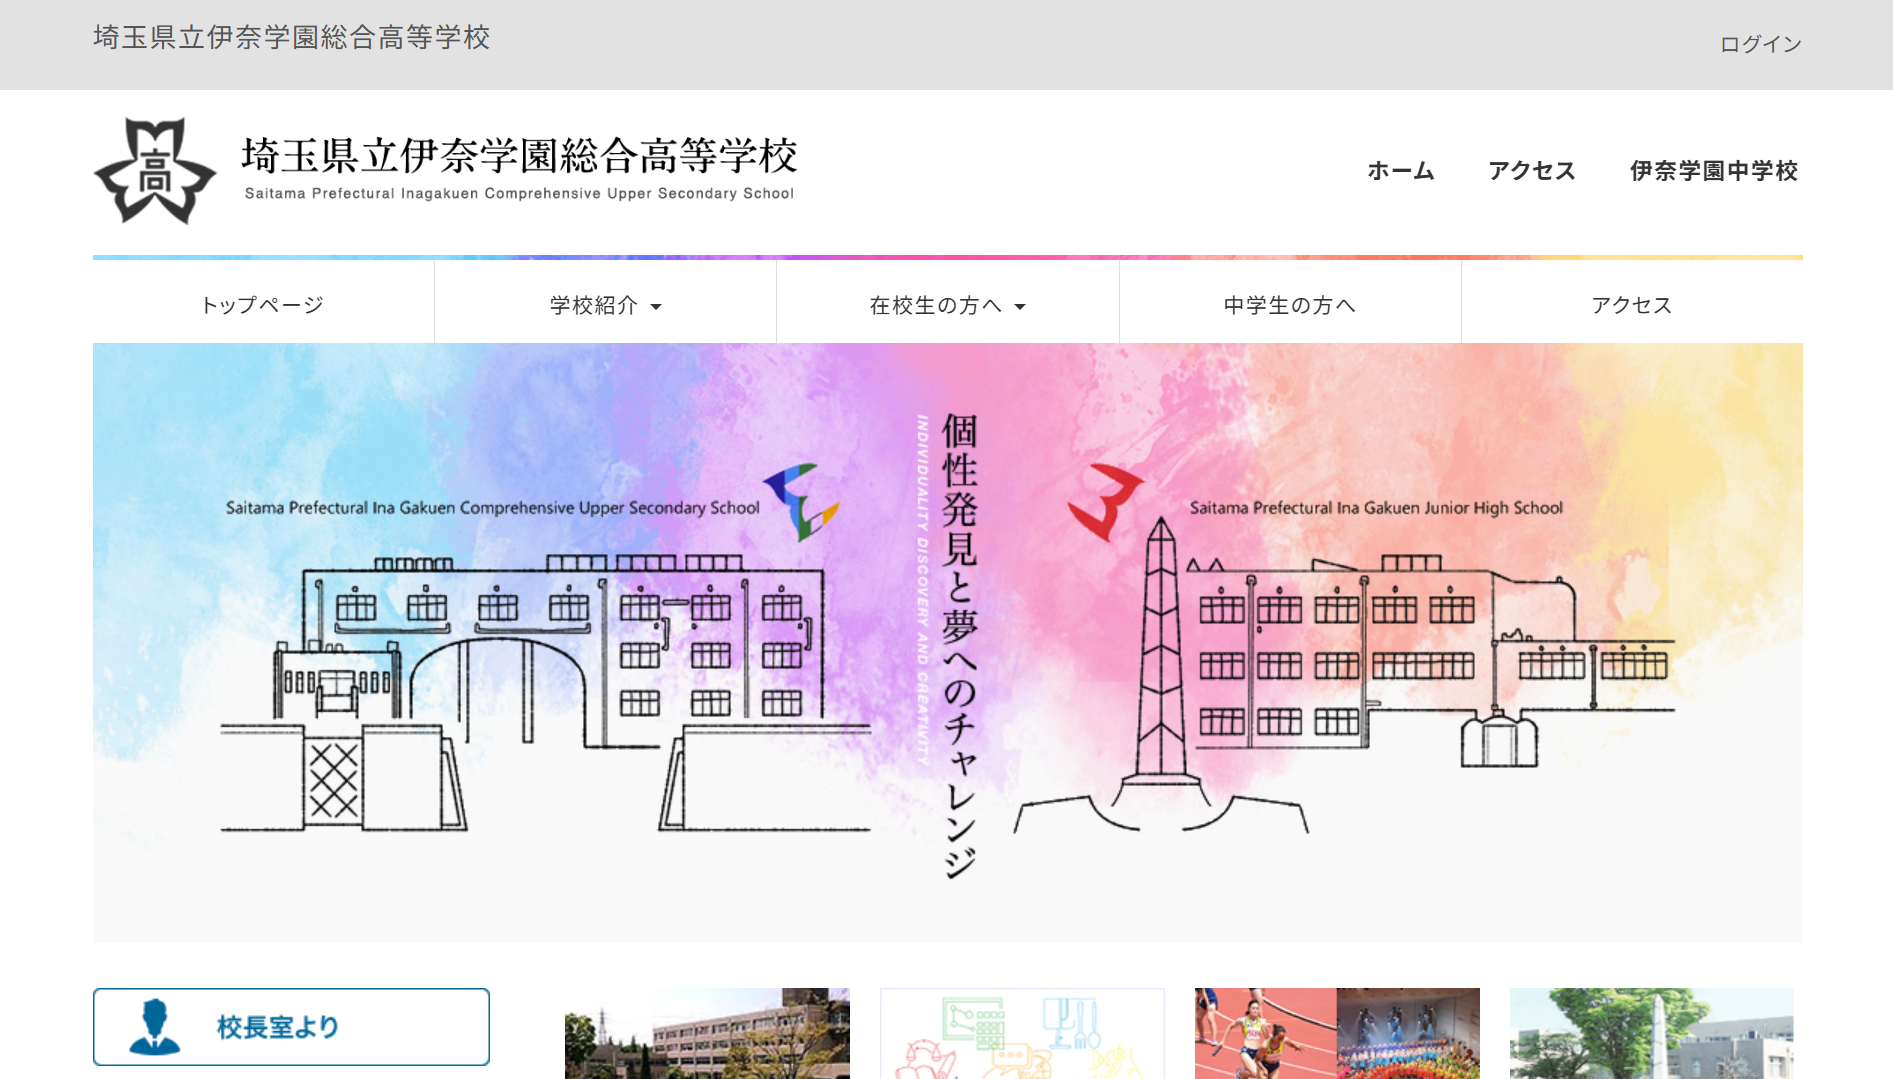Viewport: 1893px width, 1079px height.
Task: Click the English subtitle under the school name
Action: point(519,194)
